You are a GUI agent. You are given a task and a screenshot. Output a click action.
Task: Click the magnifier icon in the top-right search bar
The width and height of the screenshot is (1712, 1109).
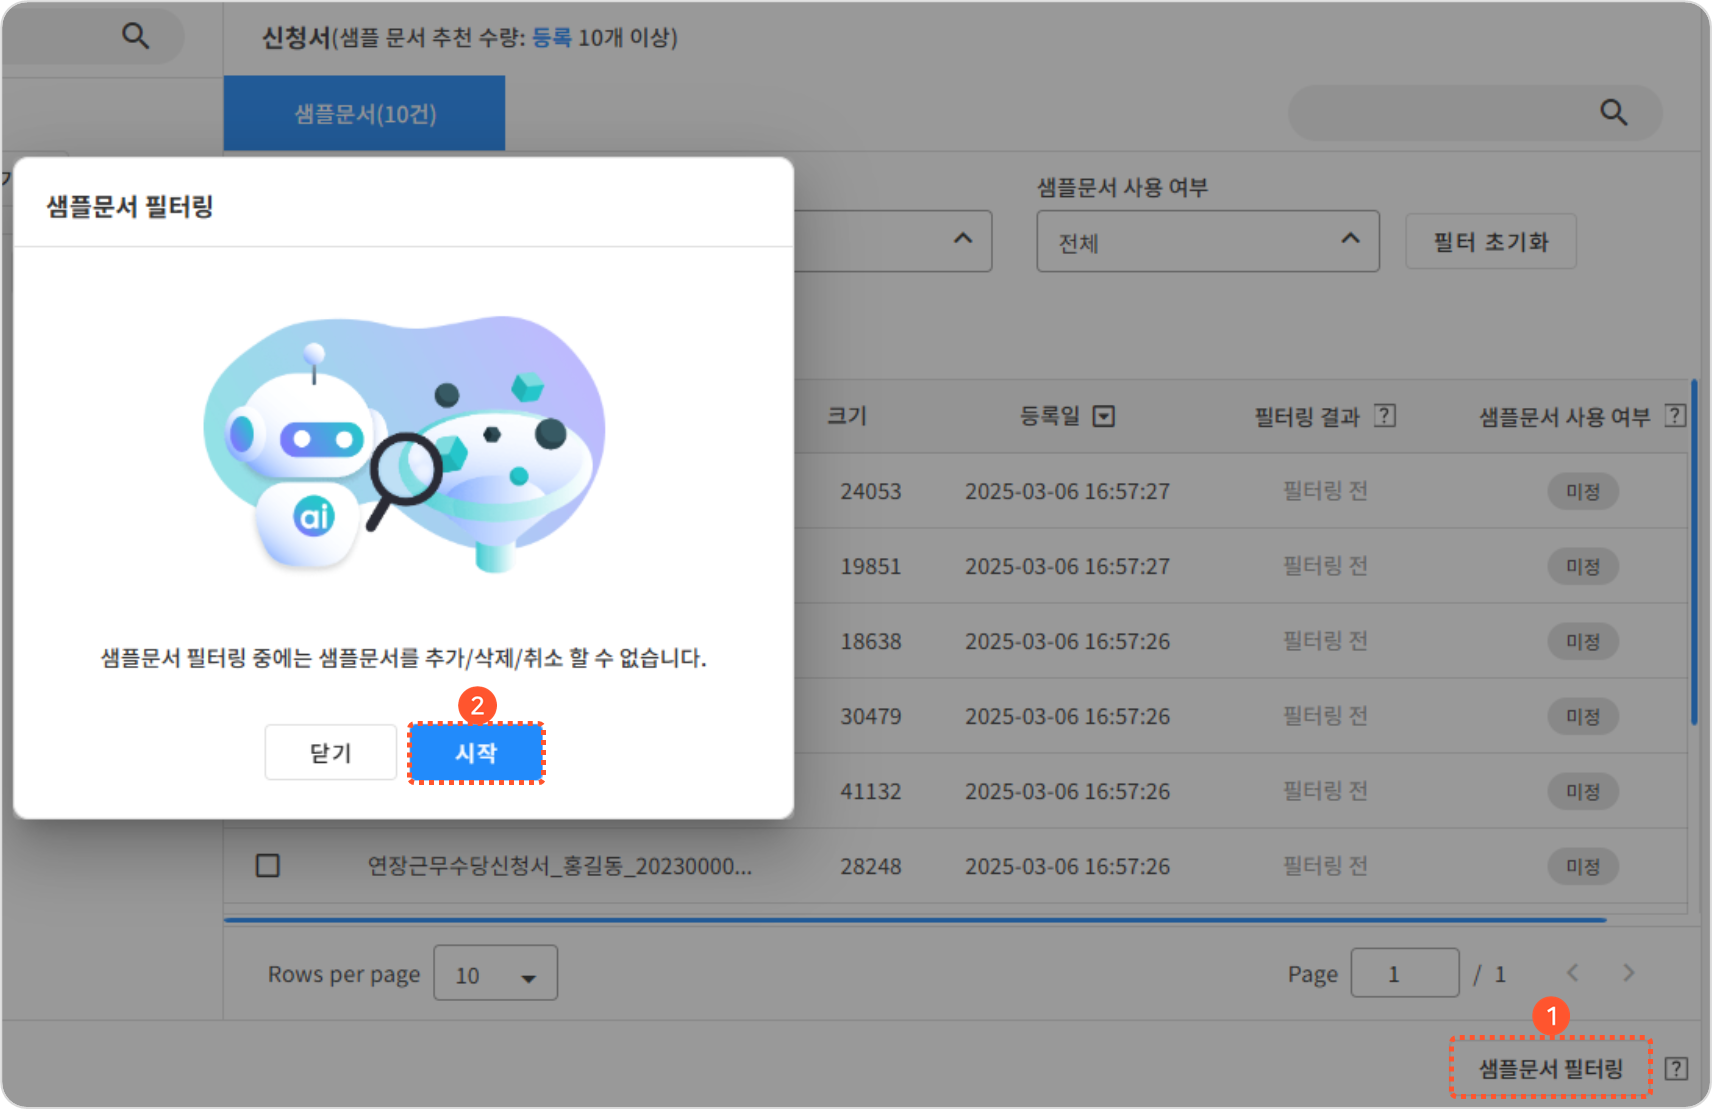coord(1613,112)
